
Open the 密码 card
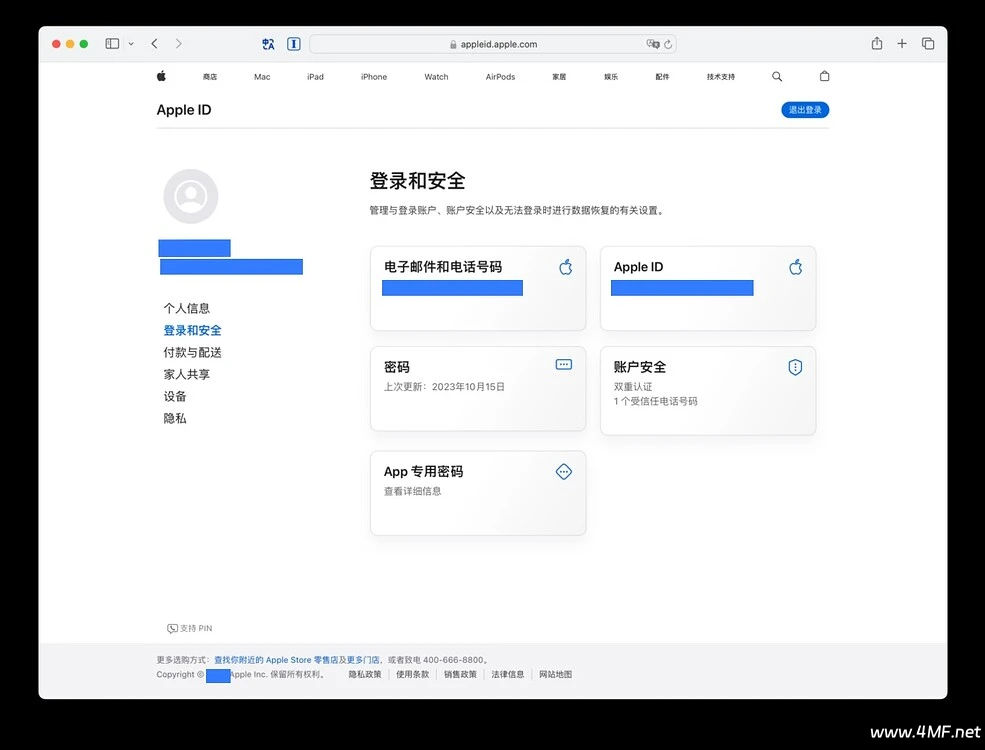coord(478,389)
